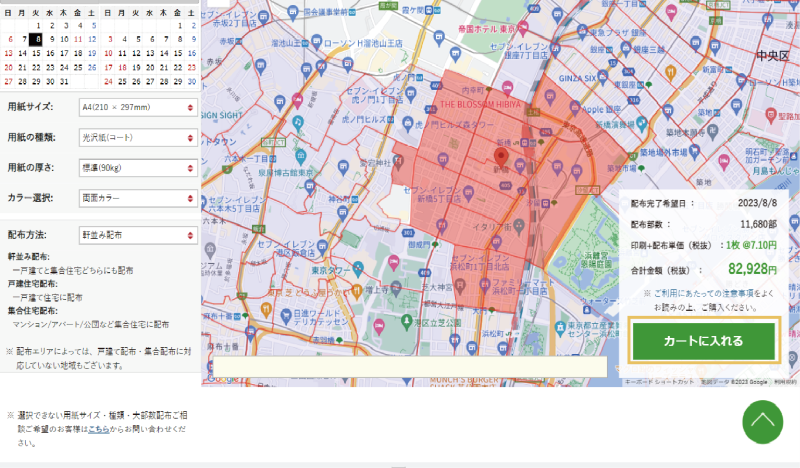Pick date 22 in the left calendar

(36, 67)
